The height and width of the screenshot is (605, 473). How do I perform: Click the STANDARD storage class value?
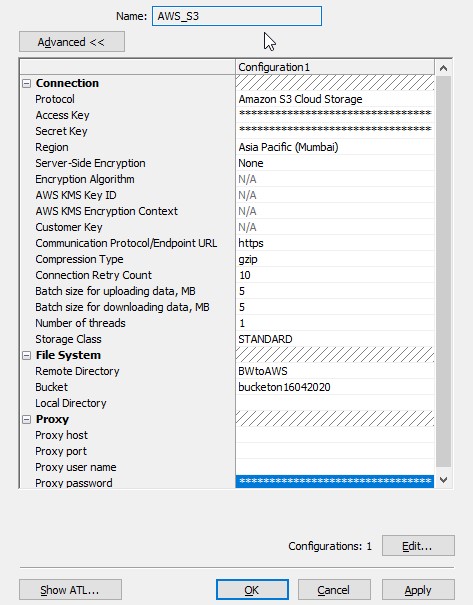point(335,339)
